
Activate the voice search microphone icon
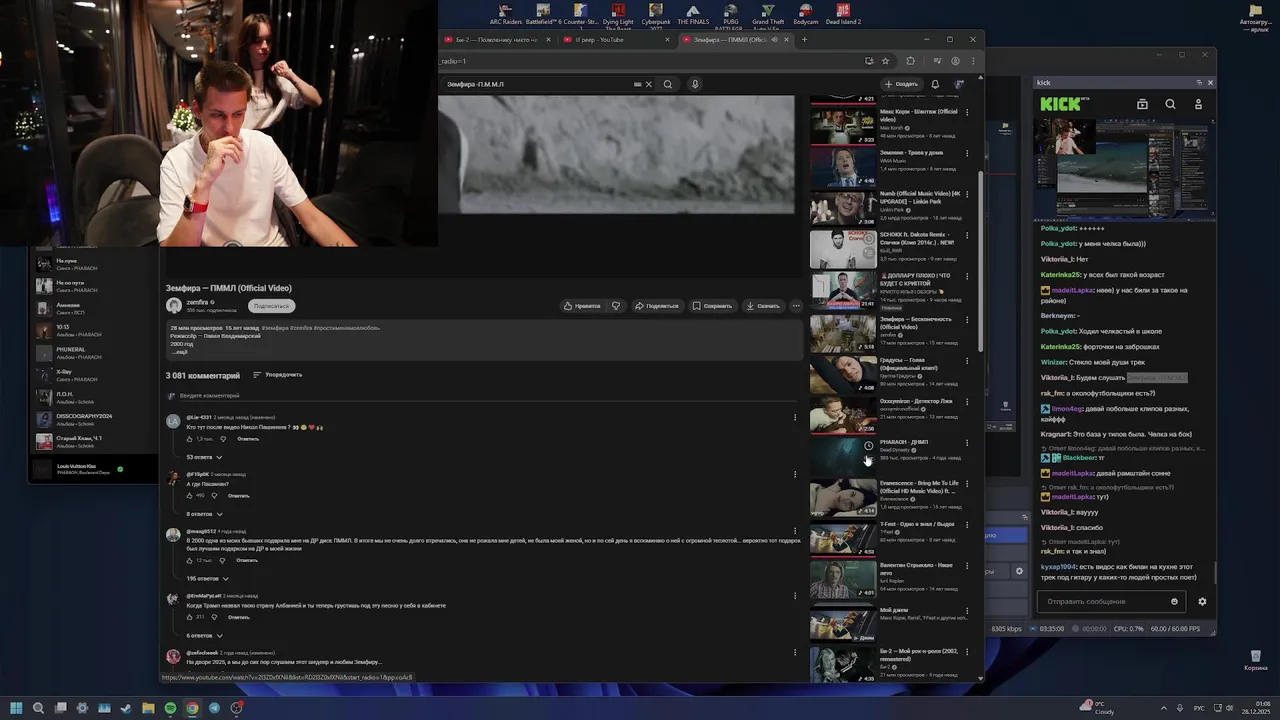coord(695,84)
